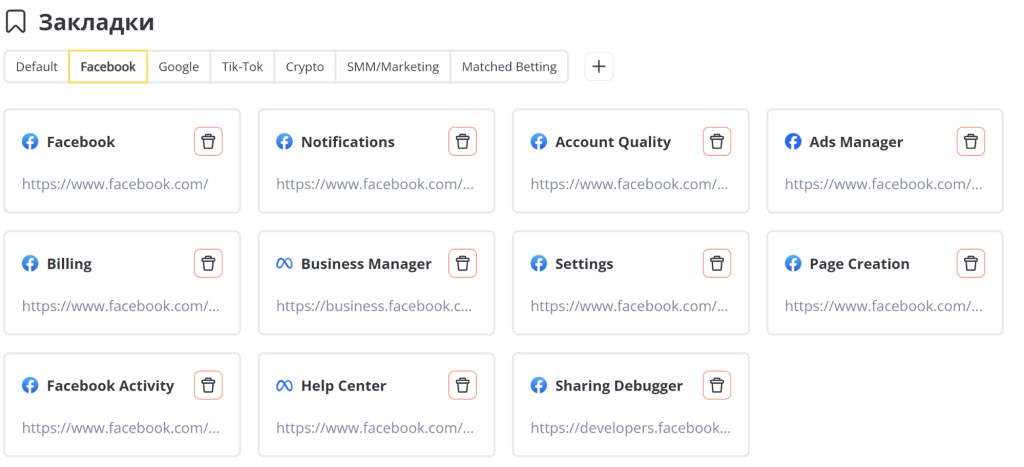
Task: Add a new bookmark group with plus button
Action: coord(599,67)
